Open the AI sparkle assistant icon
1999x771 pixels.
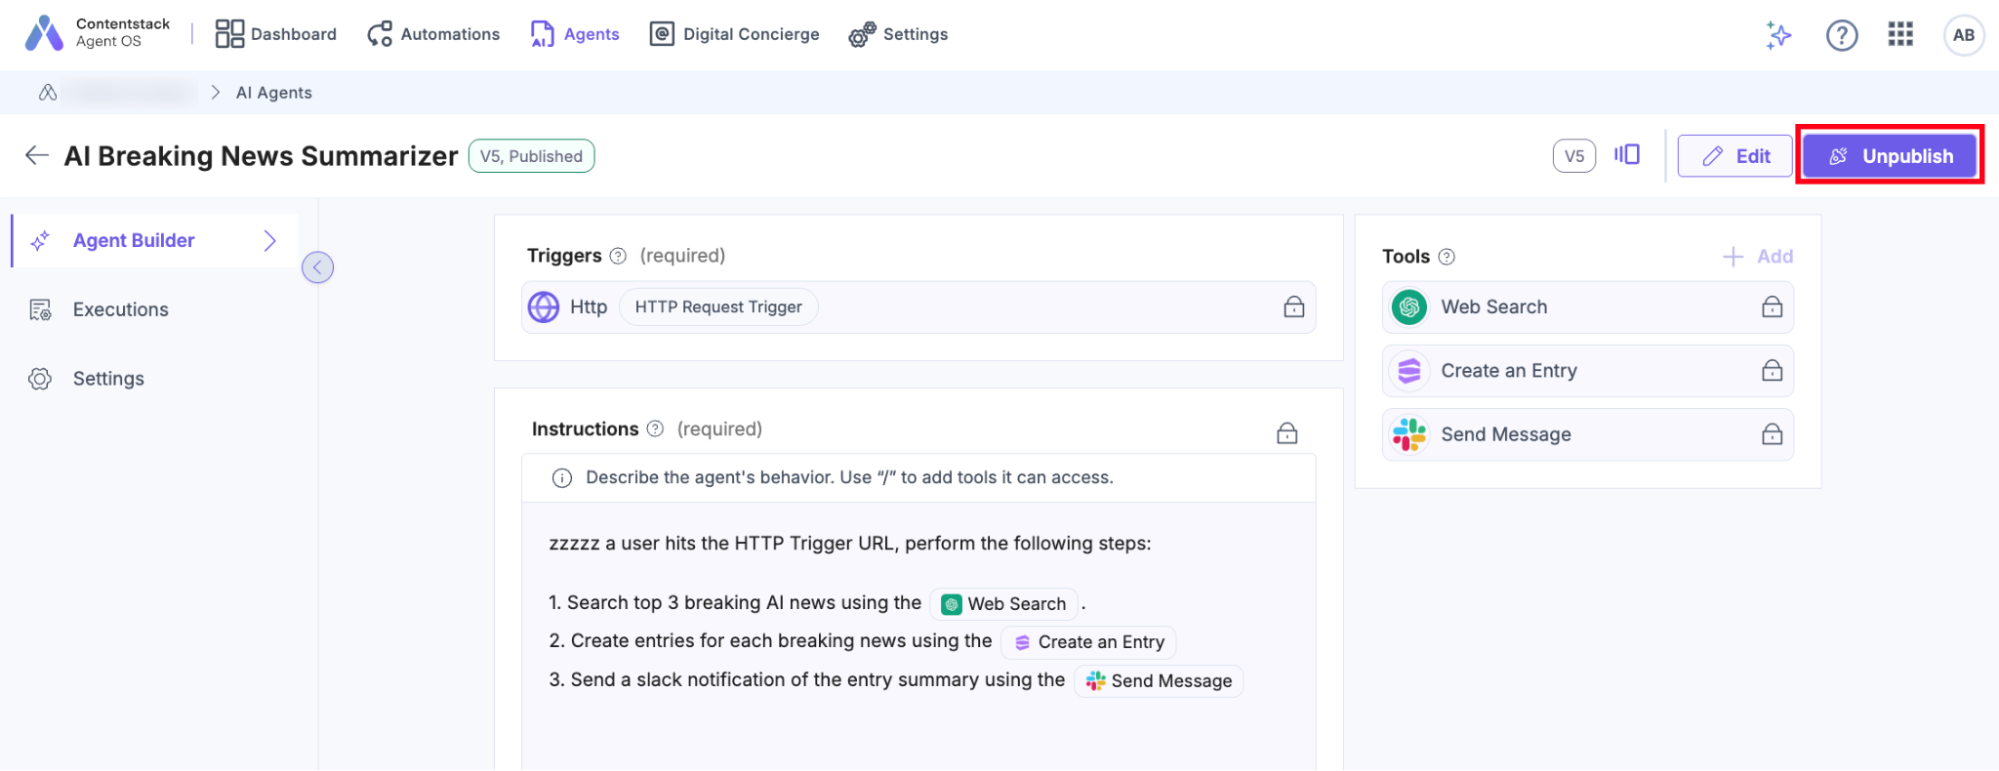1778,35
